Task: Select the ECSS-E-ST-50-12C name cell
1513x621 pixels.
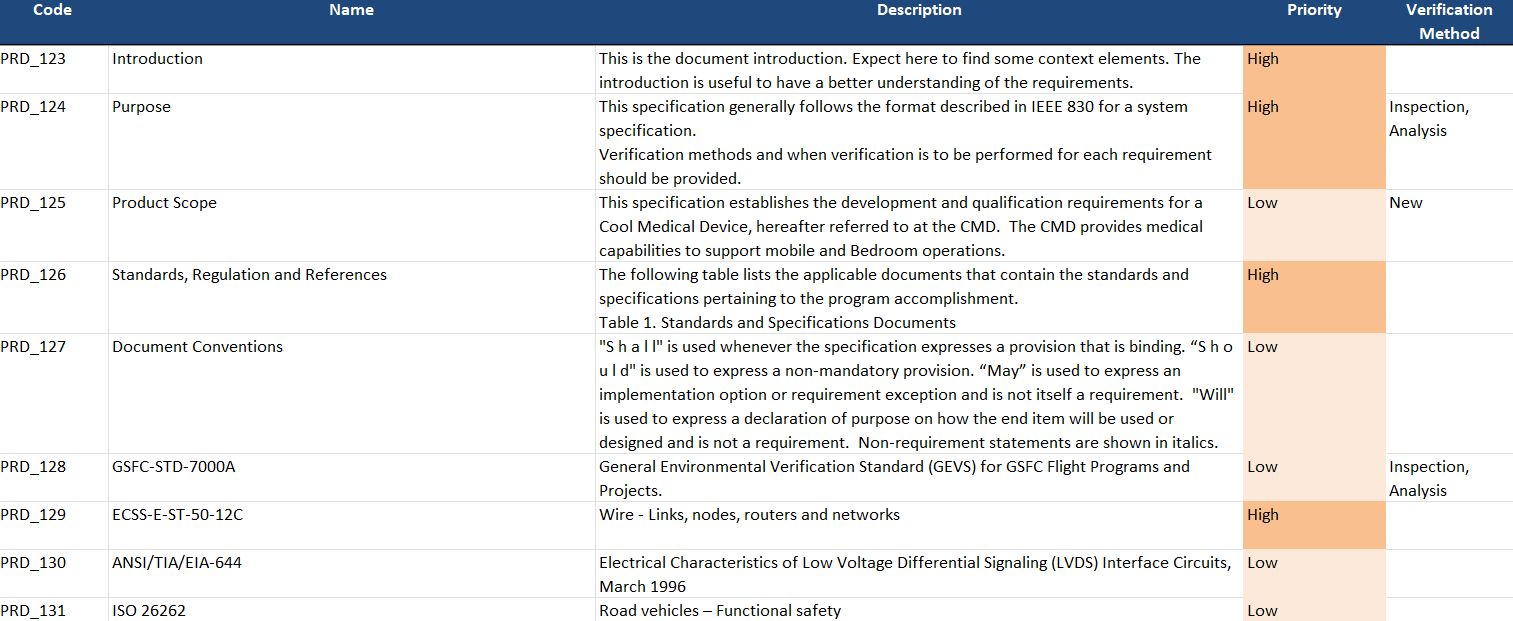Action: click(x=177, y=515)
